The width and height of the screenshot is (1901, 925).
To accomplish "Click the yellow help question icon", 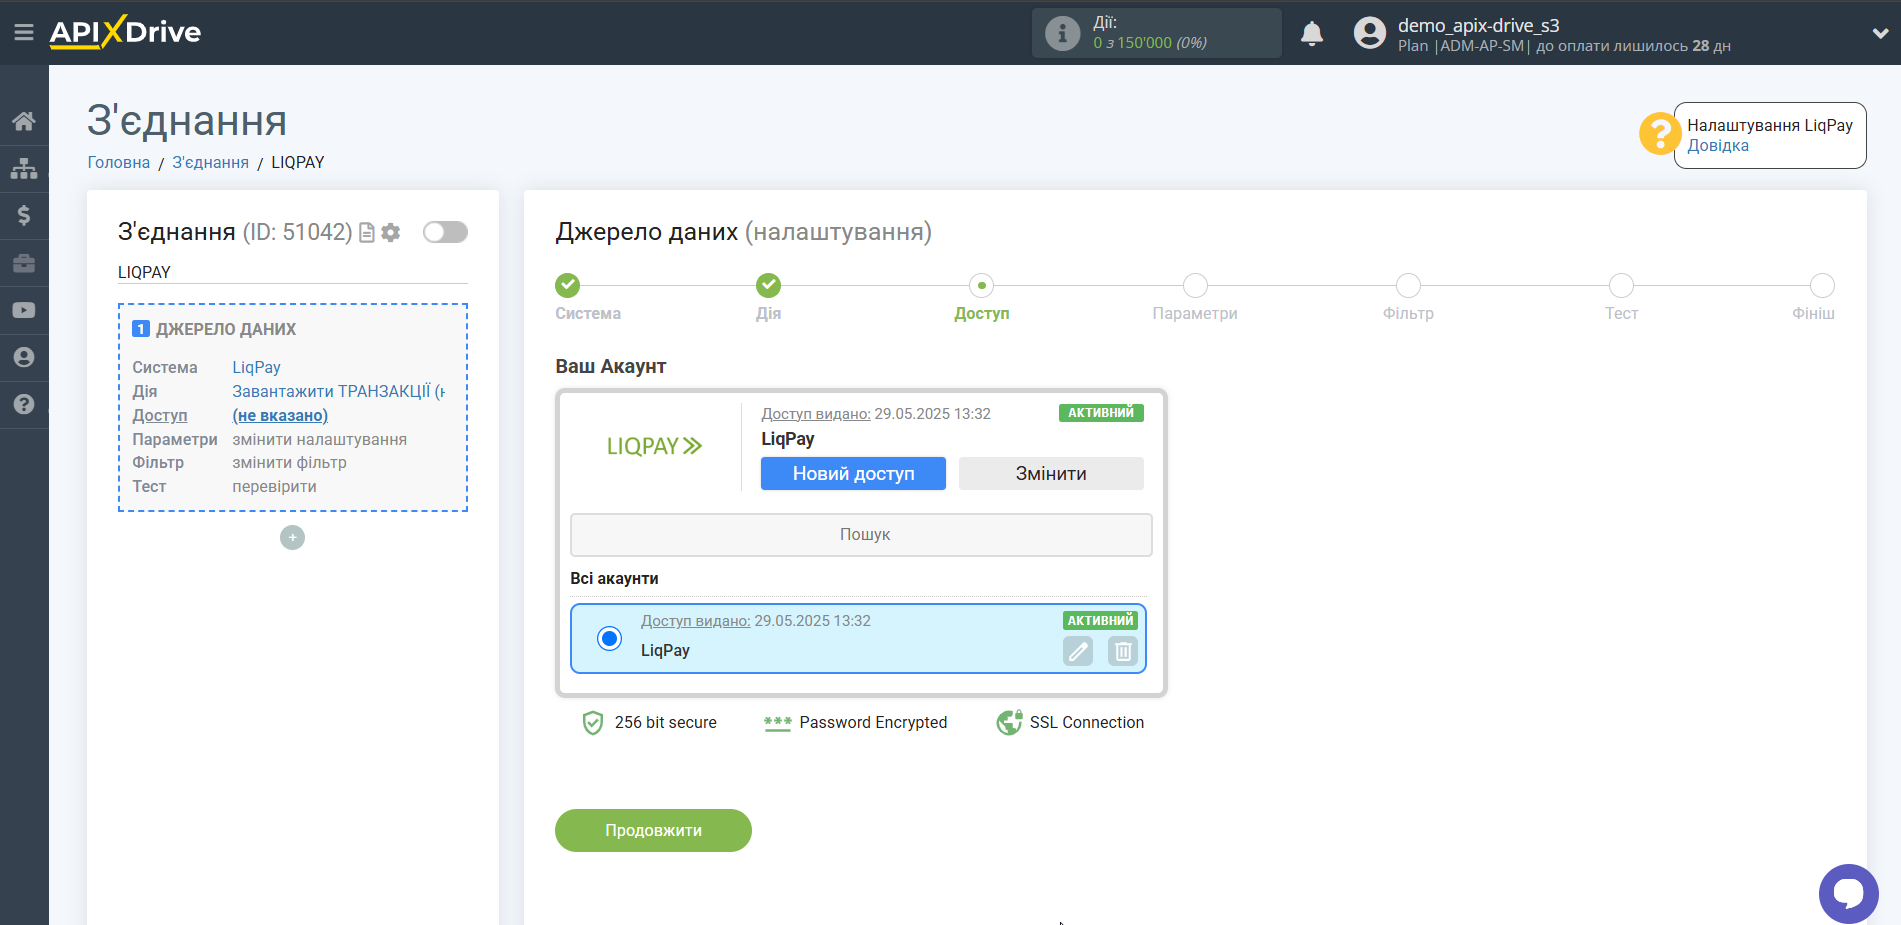I will click(x=1660, y=133).
